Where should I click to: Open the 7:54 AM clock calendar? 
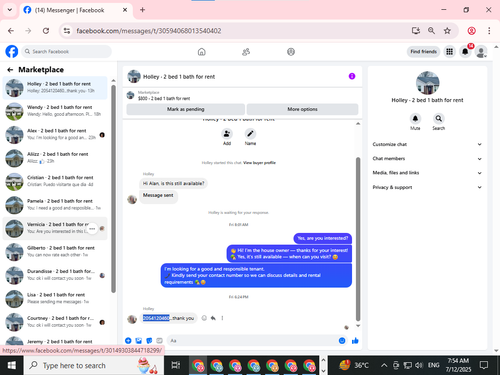click(x=458, y=366)
